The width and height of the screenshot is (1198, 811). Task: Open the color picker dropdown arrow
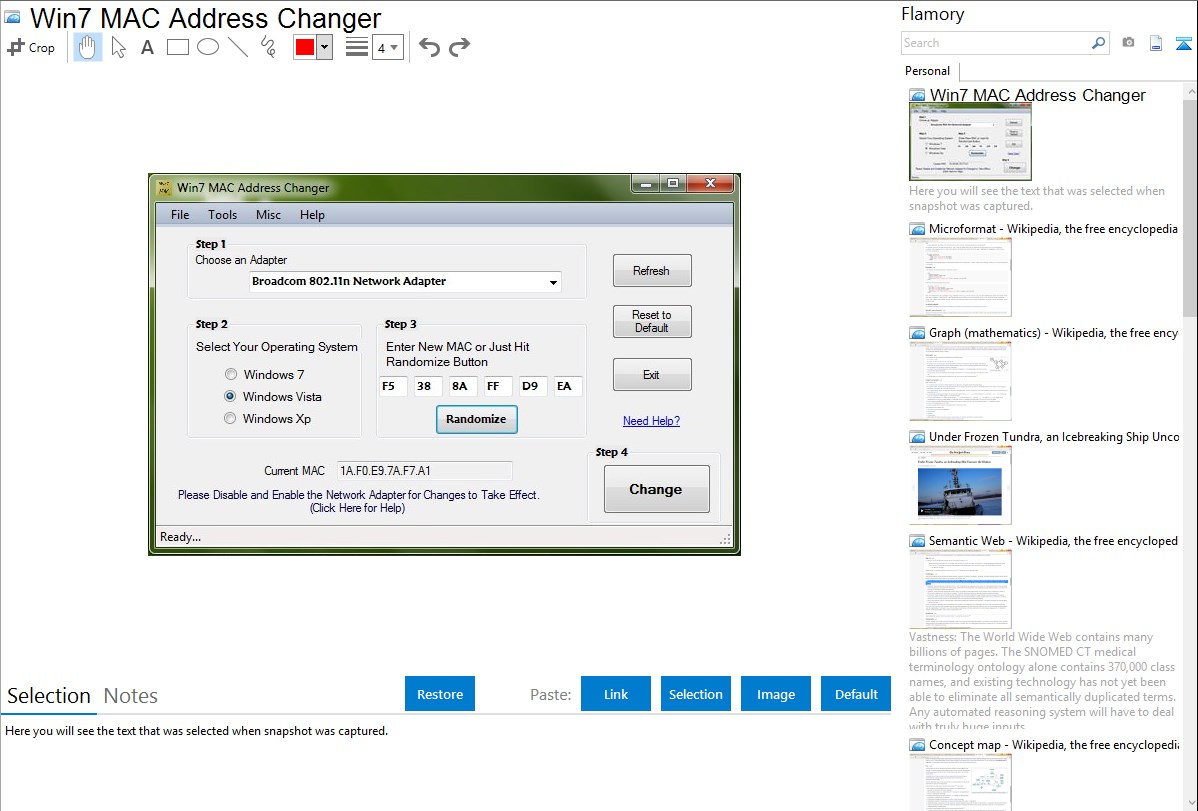(324, 47)
